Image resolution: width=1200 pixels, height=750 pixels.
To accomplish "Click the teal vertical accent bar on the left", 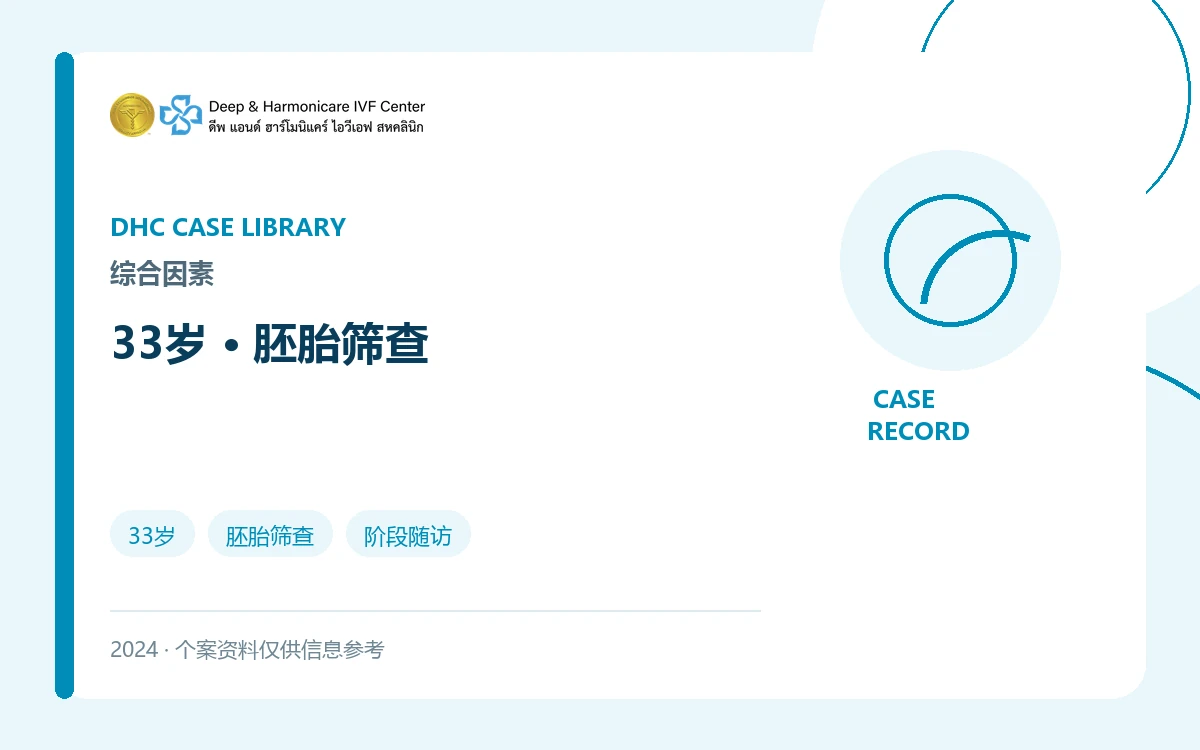I will coord(65,375).
